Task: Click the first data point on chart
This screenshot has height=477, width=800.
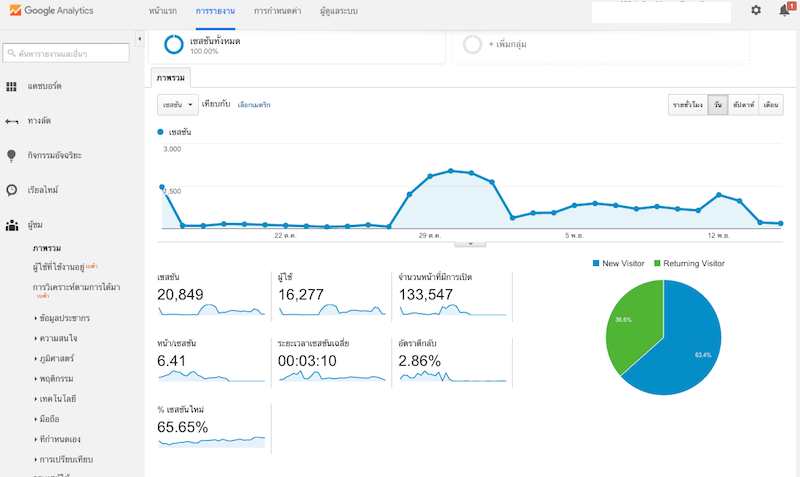Action: click(x=162, y=187)
